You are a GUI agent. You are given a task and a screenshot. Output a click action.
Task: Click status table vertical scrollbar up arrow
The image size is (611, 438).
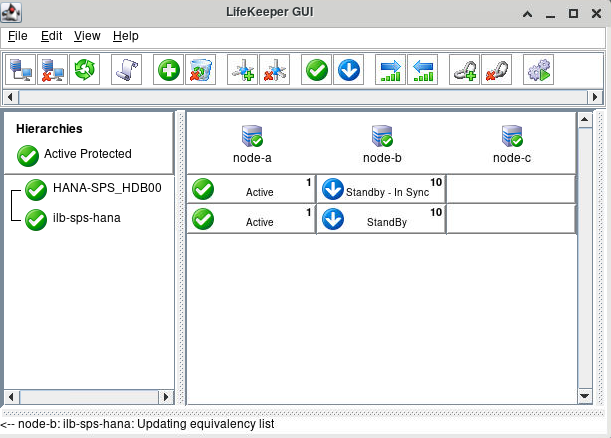click(585, 120)
